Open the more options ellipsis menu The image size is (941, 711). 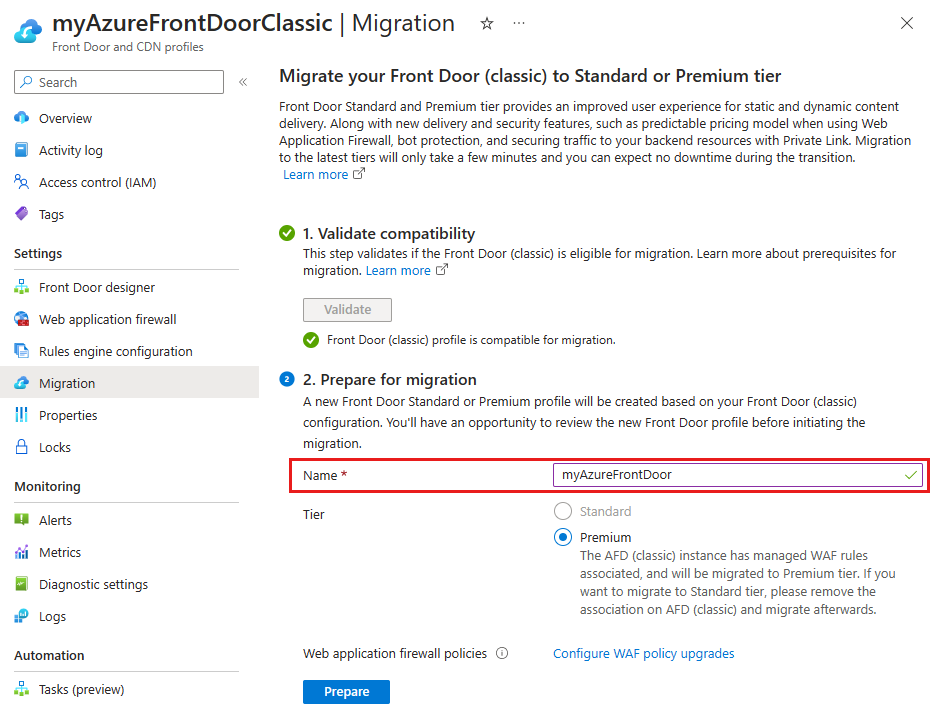tap(519, 23)
